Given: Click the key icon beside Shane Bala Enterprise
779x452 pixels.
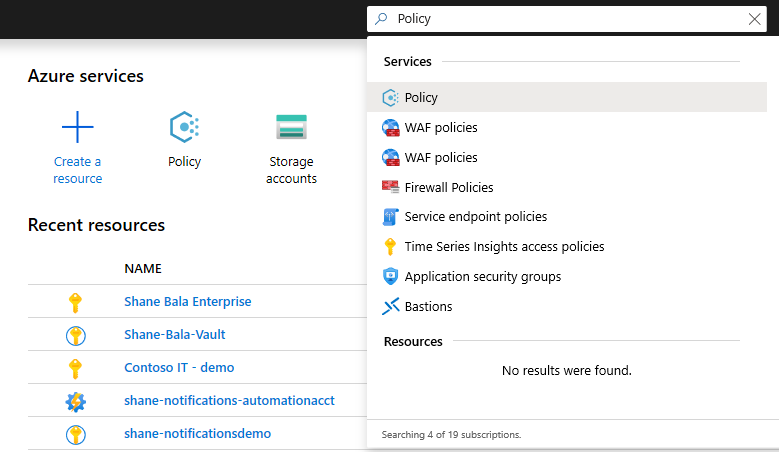Looking at the screenshot, I should tap(76, 302).
